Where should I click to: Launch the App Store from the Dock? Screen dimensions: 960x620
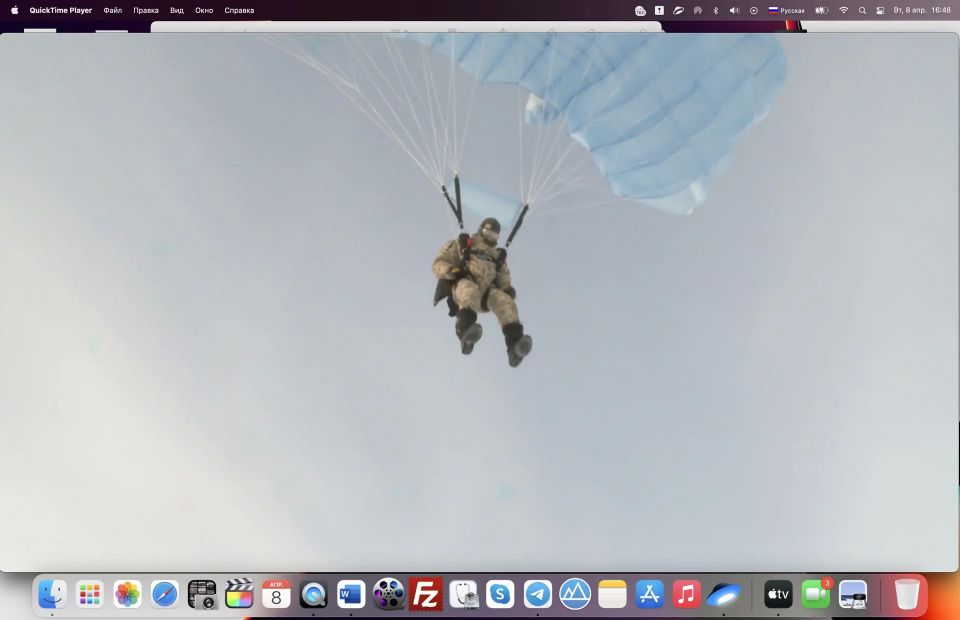click(650, 594)
